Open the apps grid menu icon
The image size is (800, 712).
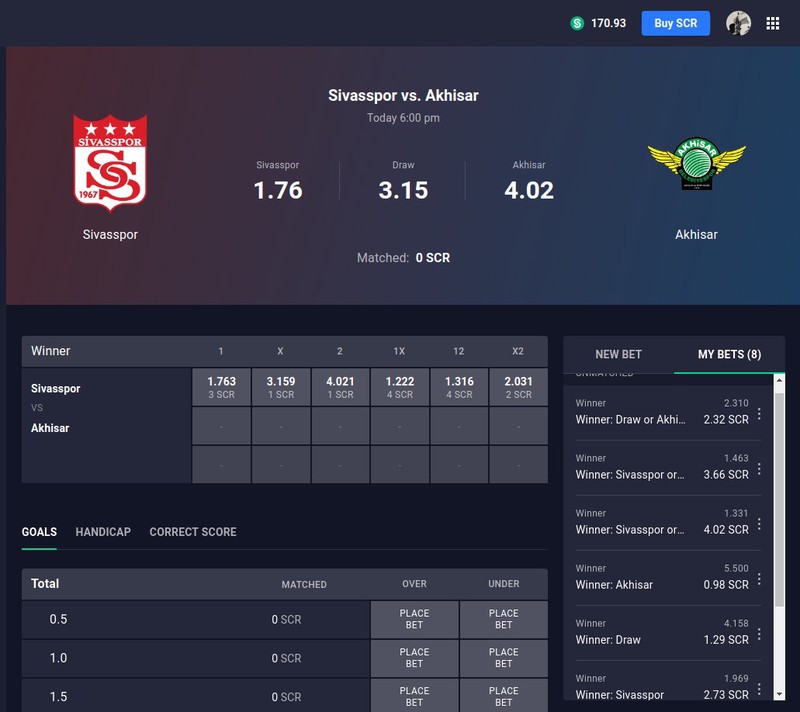[772, 23]
